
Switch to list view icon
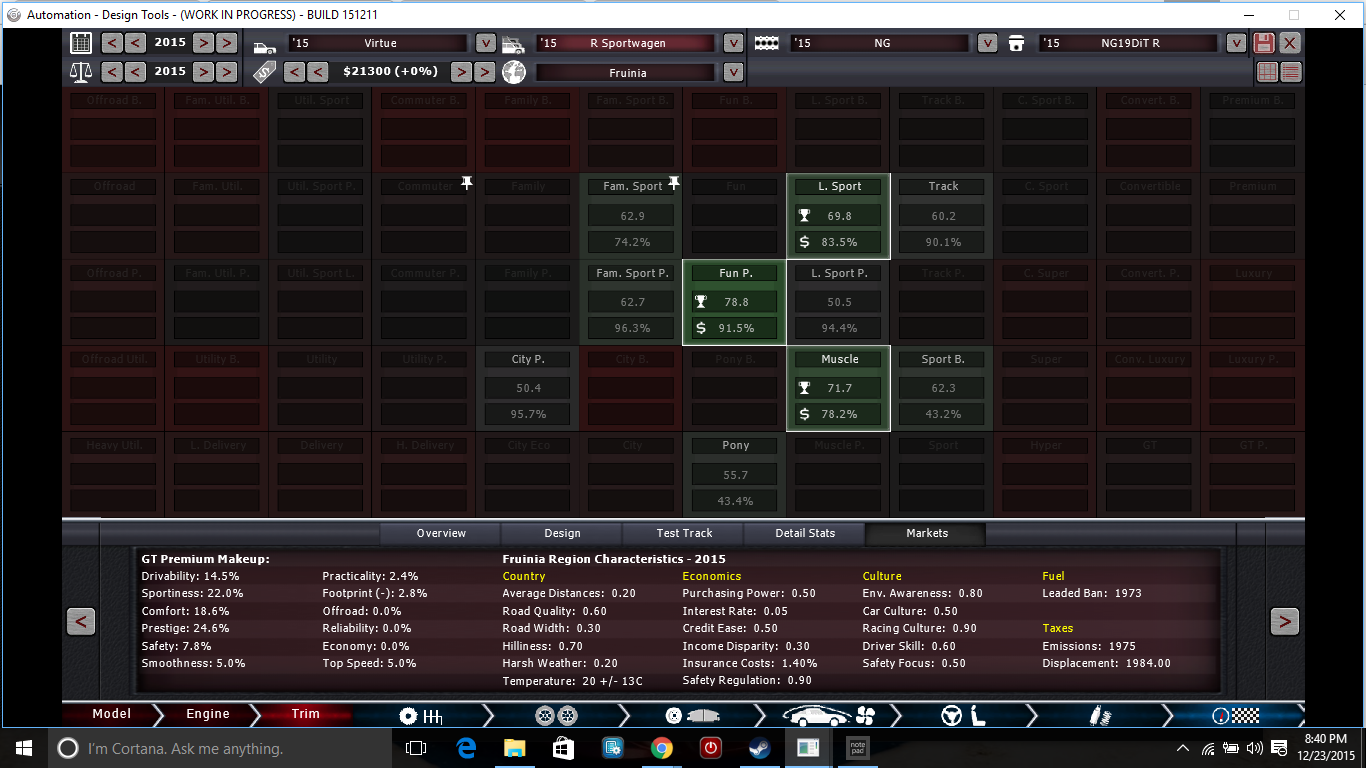1291,72
